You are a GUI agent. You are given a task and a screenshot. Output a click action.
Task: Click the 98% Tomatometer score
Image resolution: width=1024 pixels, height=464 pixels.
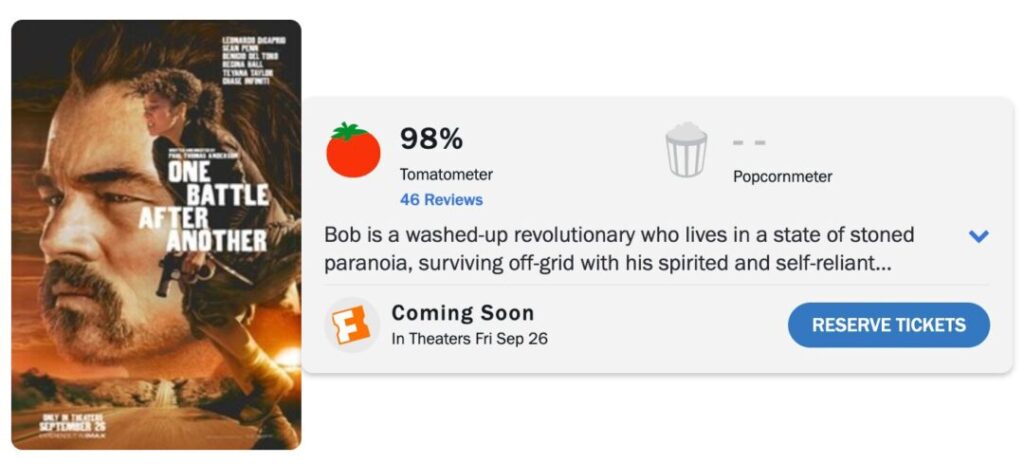(431, 139)
